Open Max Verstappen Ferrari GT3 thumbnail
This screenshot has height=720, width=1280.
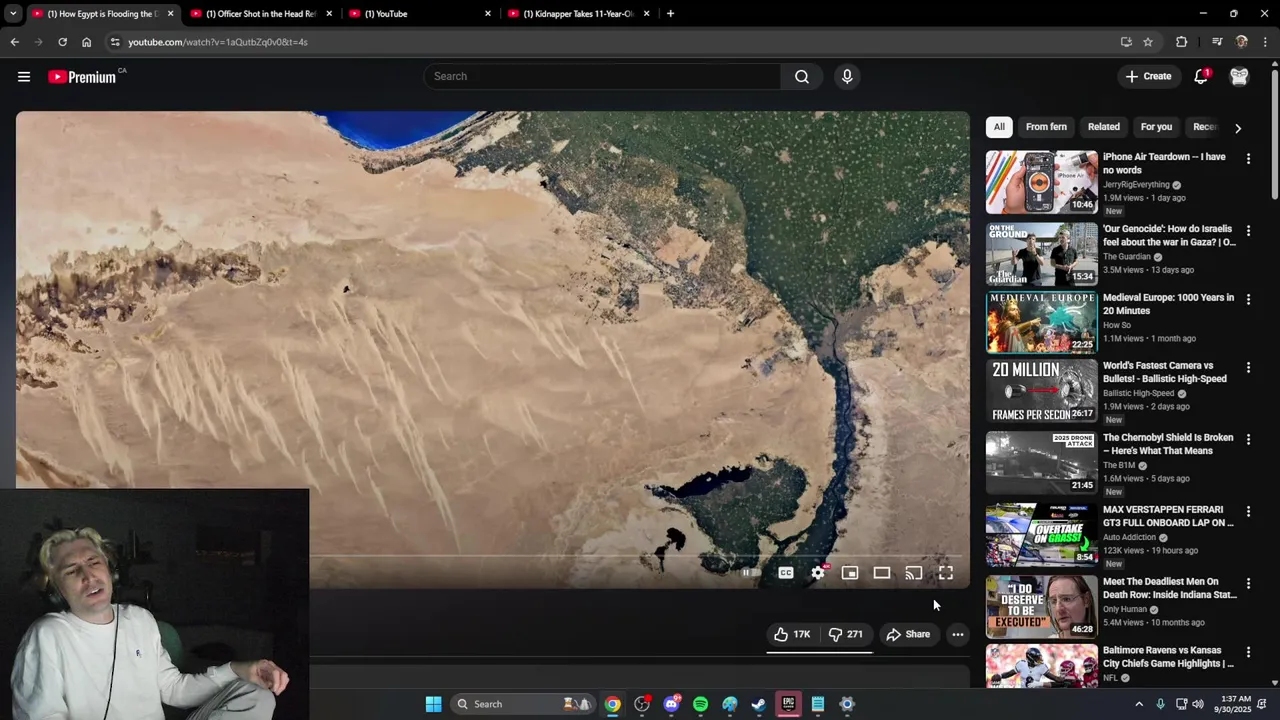(x=1042, y=535)
